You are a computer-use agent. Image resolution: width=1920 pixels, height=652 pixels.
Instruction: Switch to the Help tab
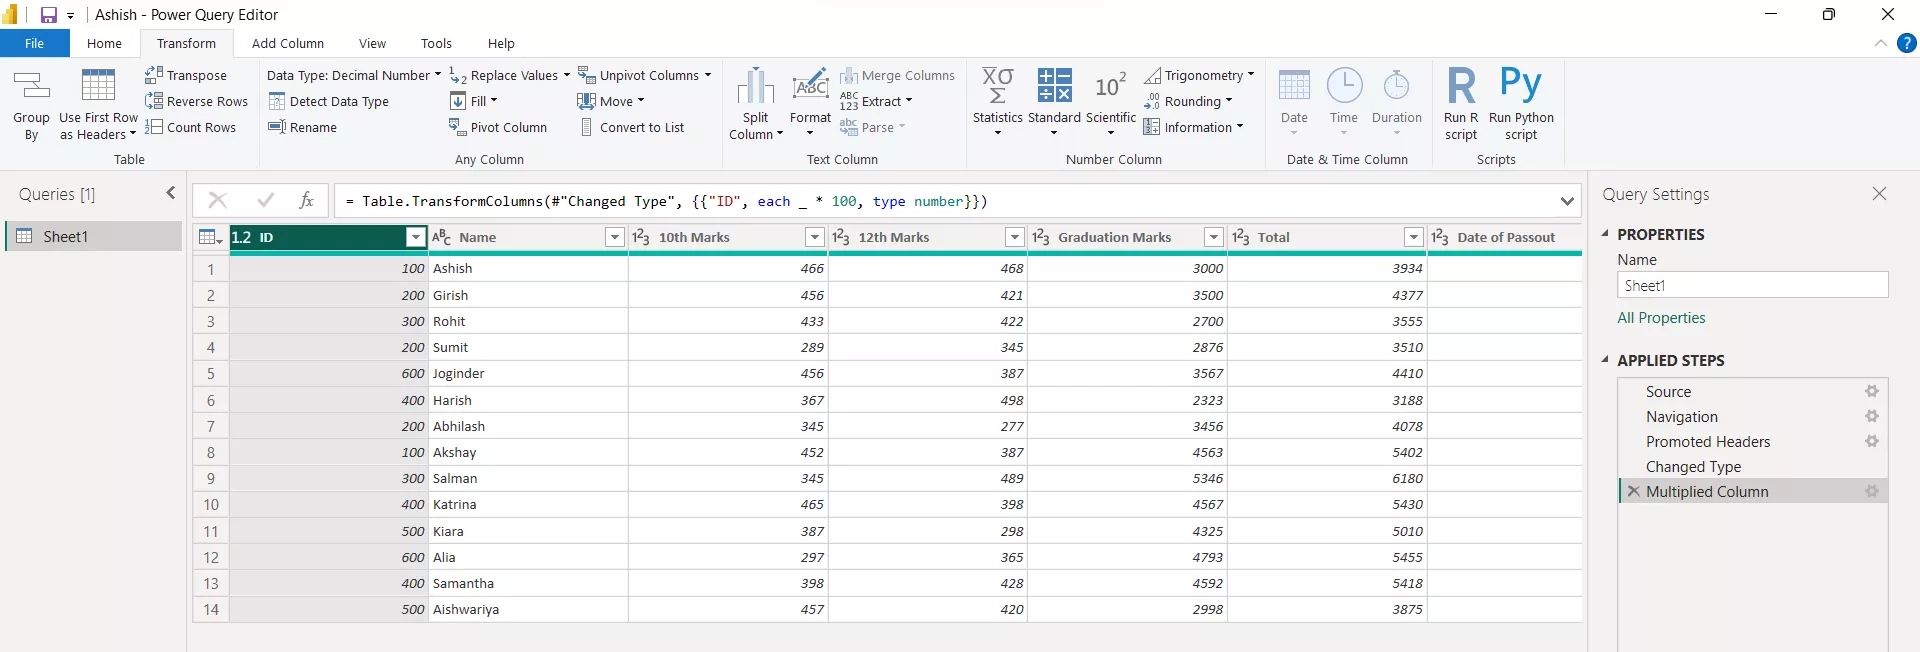click(501, 43)
